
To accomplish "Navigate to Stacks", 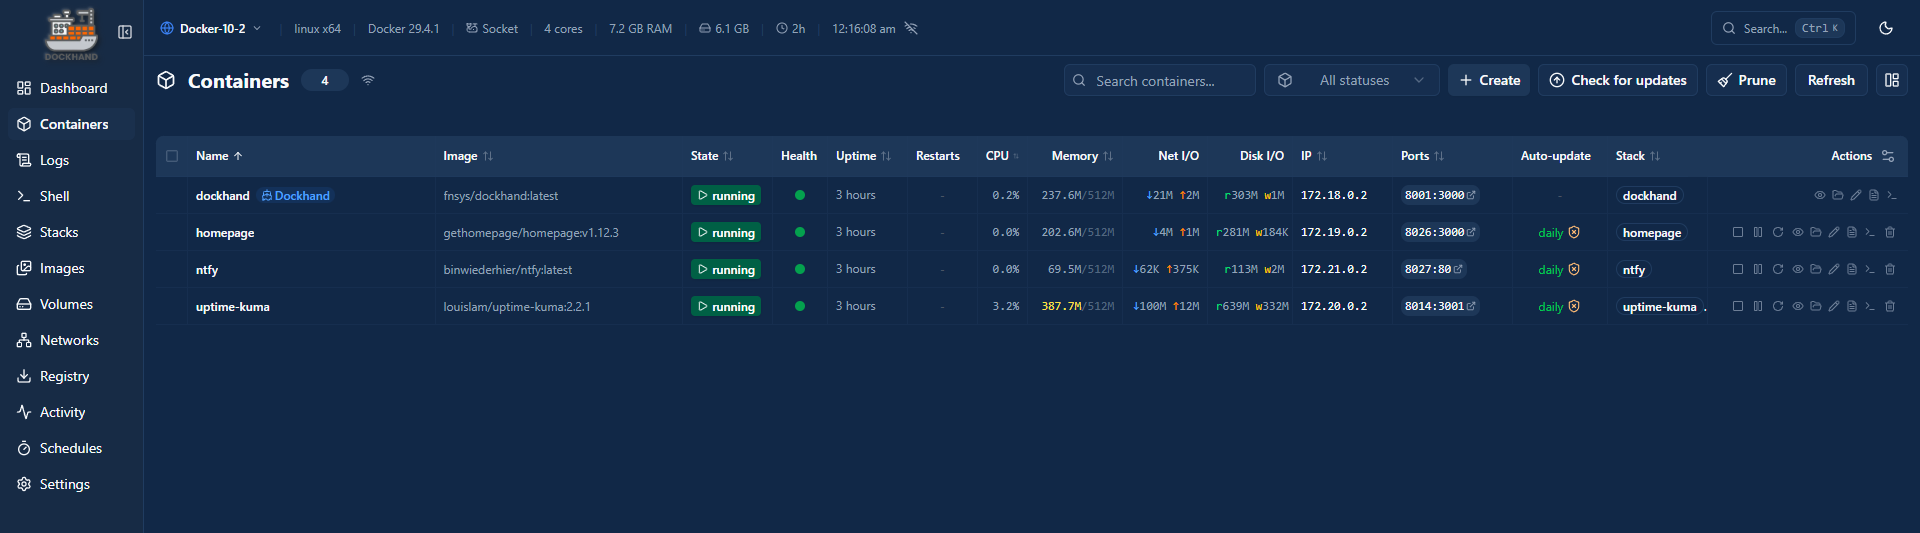I will [72, 232].
